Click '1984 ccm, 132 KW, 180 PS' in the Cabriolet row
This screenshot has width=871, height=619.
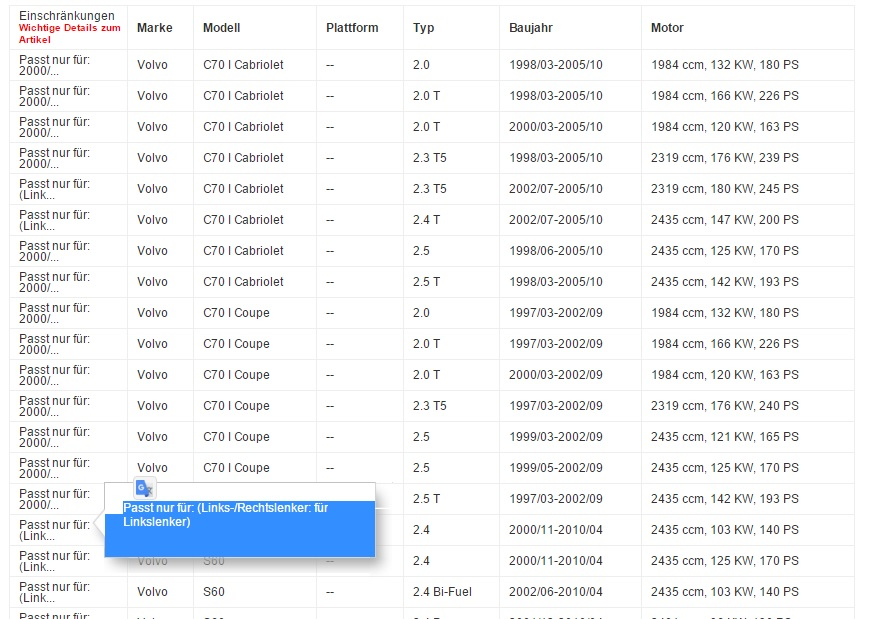coord(724,65)
